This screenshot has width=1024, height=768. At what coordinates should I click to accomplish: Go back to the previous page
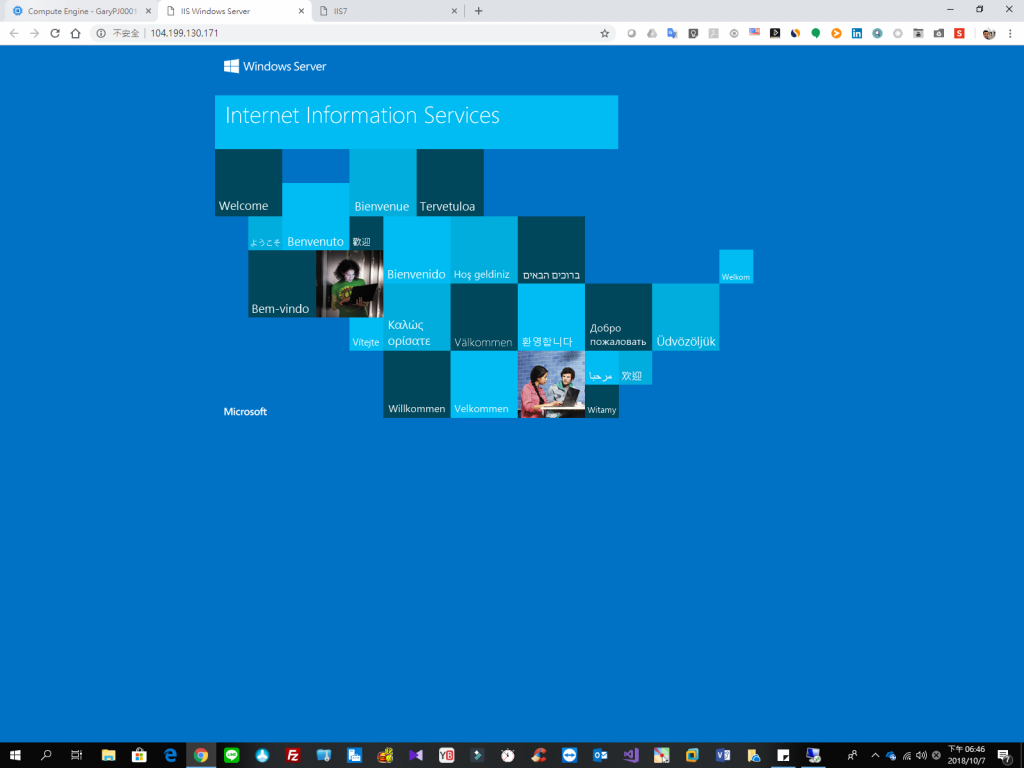click(14, 33)
